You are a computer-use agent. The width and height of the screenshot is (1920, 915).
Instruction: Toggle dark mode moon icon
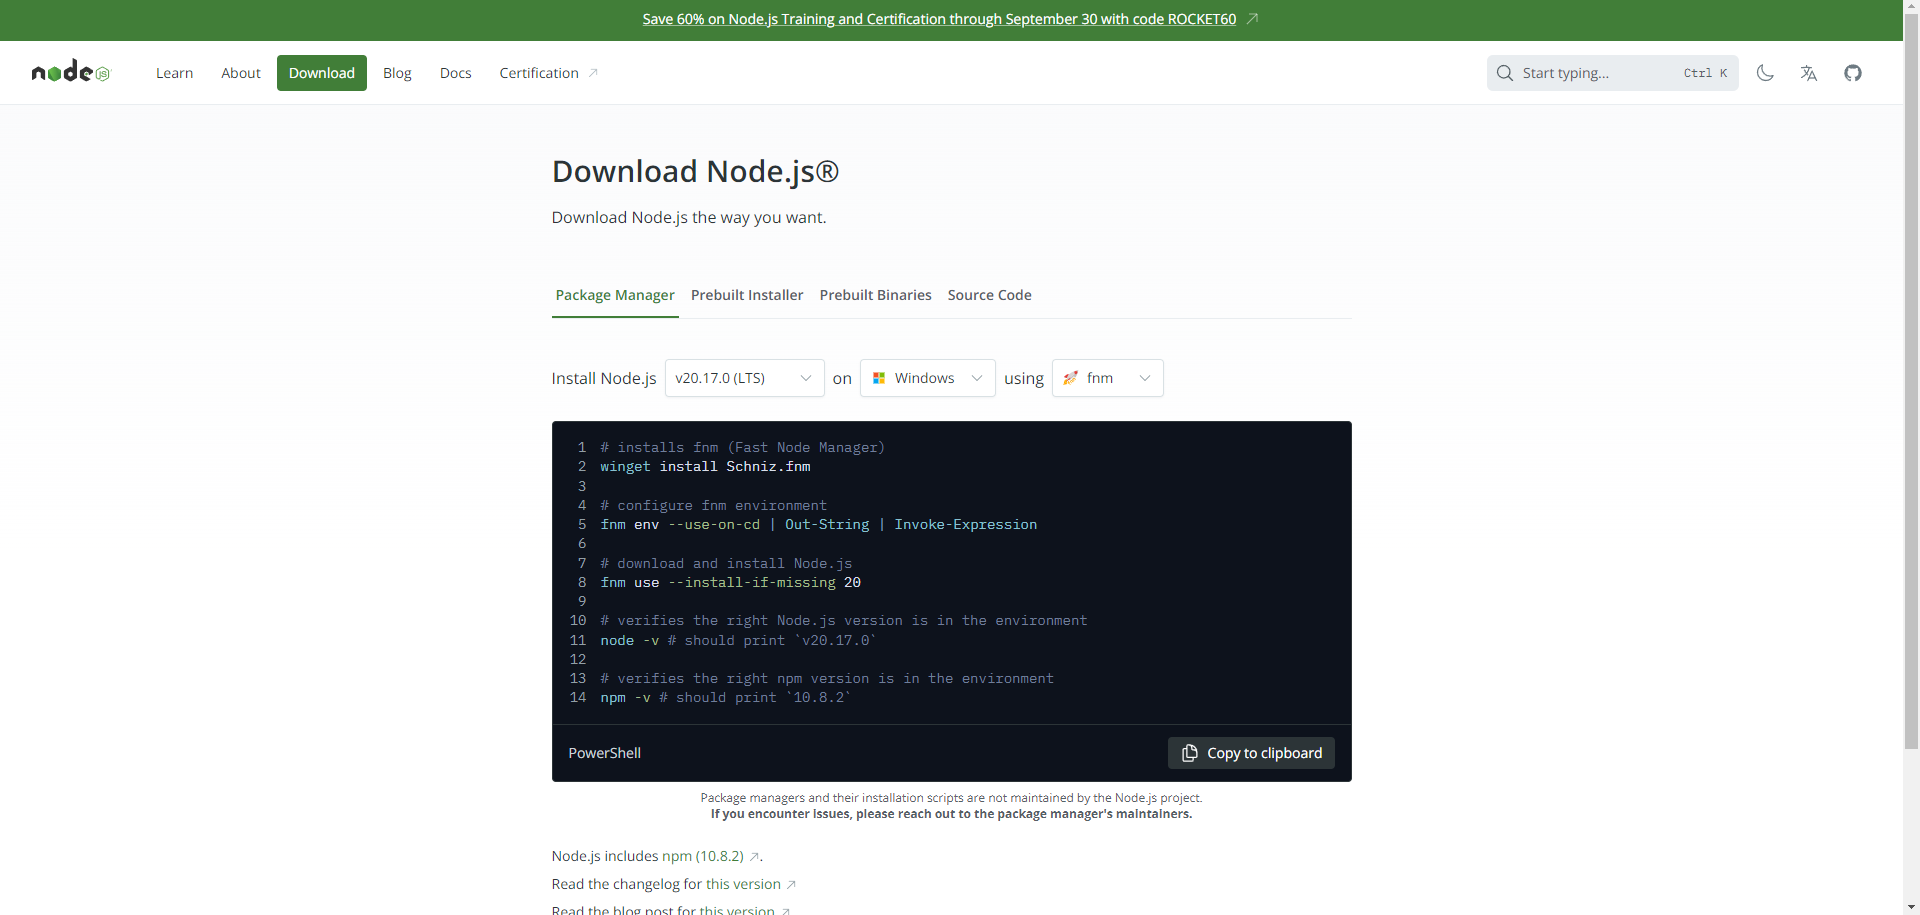(1765, 73)
